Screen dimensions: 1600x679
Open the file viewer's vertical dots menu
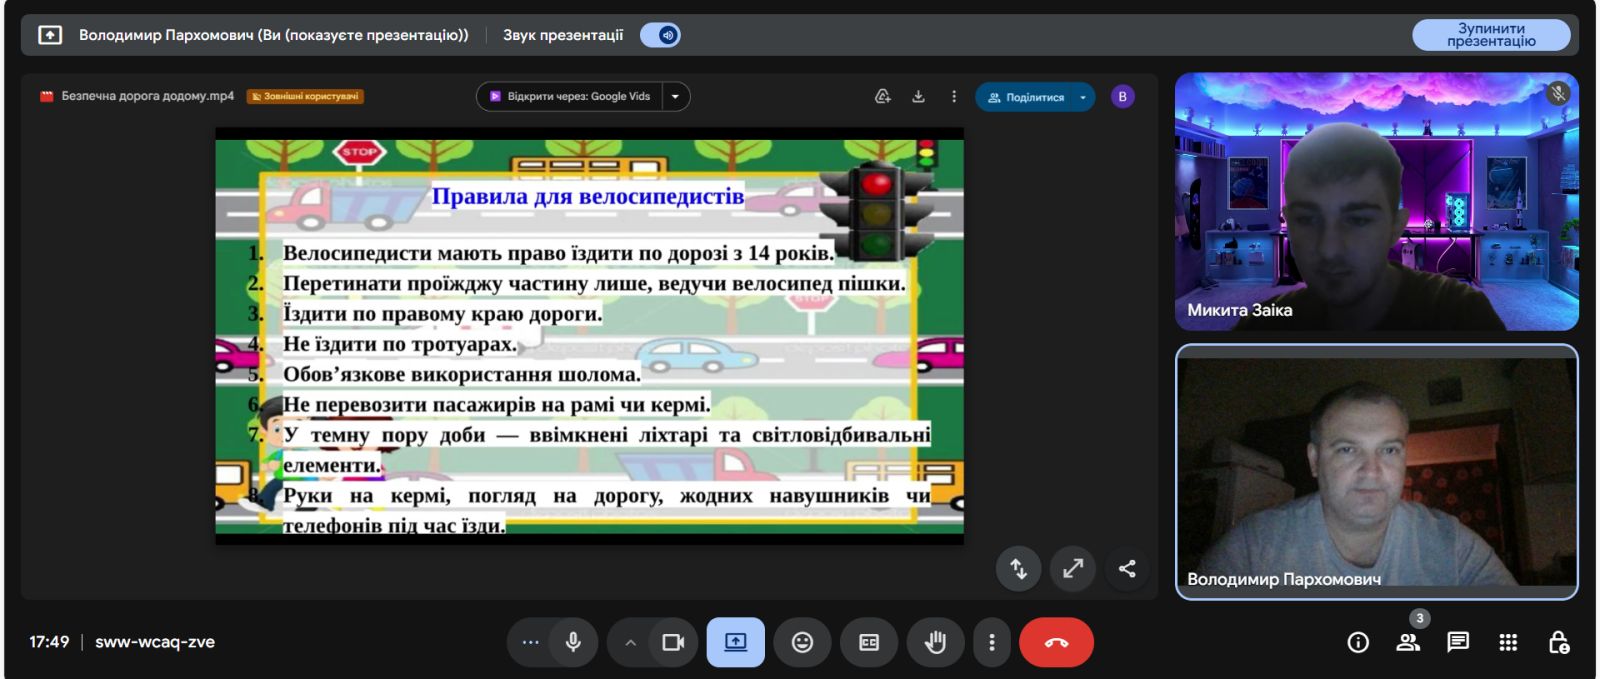tap(954, 97)
